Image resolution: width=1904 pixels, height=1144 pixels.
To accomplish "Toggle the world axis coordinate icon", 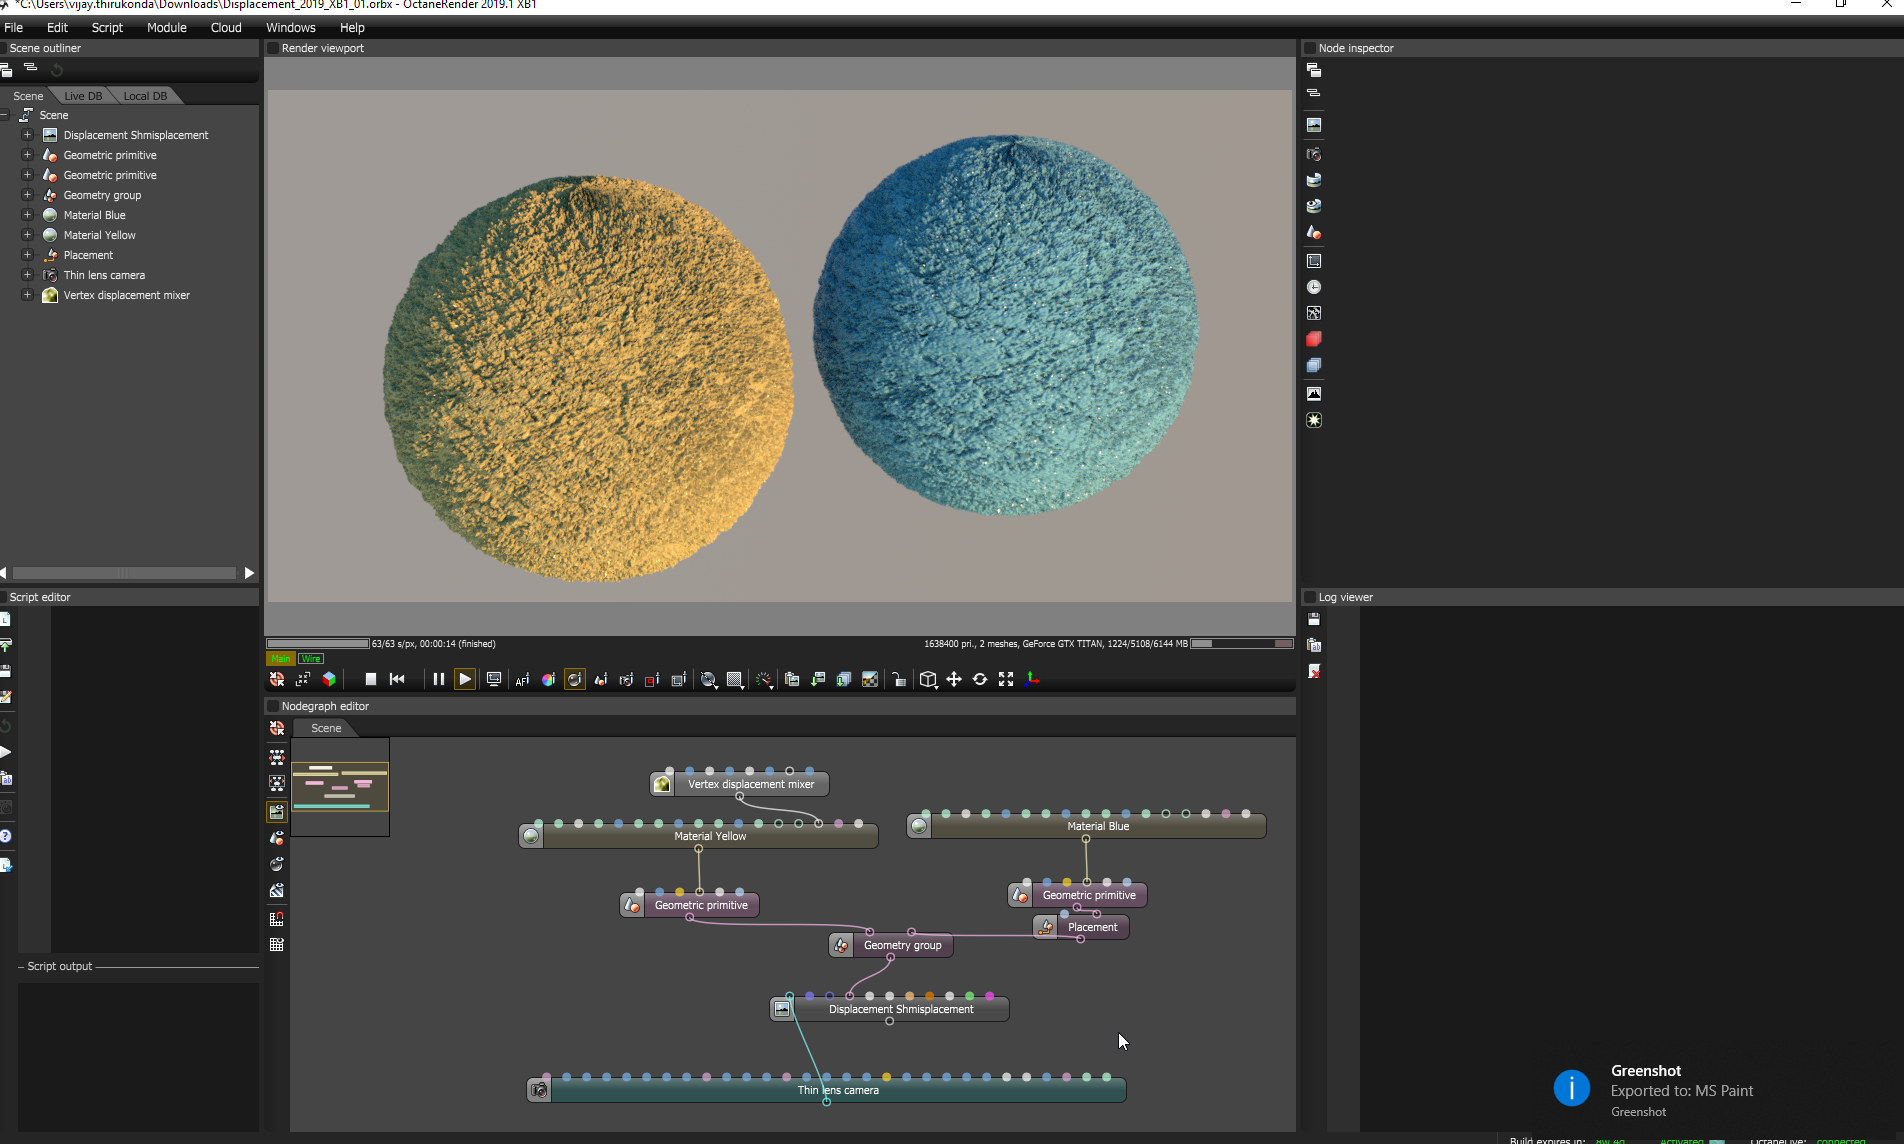I will point(1032,680).
